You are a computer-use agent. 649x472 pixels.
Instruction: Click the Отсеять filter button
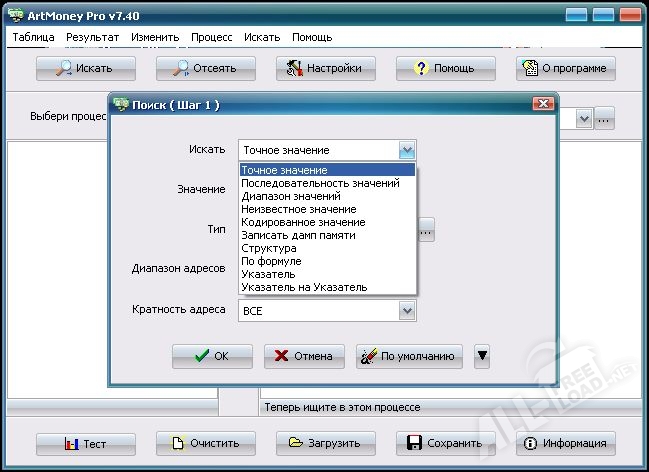click(x=206, y=69)
